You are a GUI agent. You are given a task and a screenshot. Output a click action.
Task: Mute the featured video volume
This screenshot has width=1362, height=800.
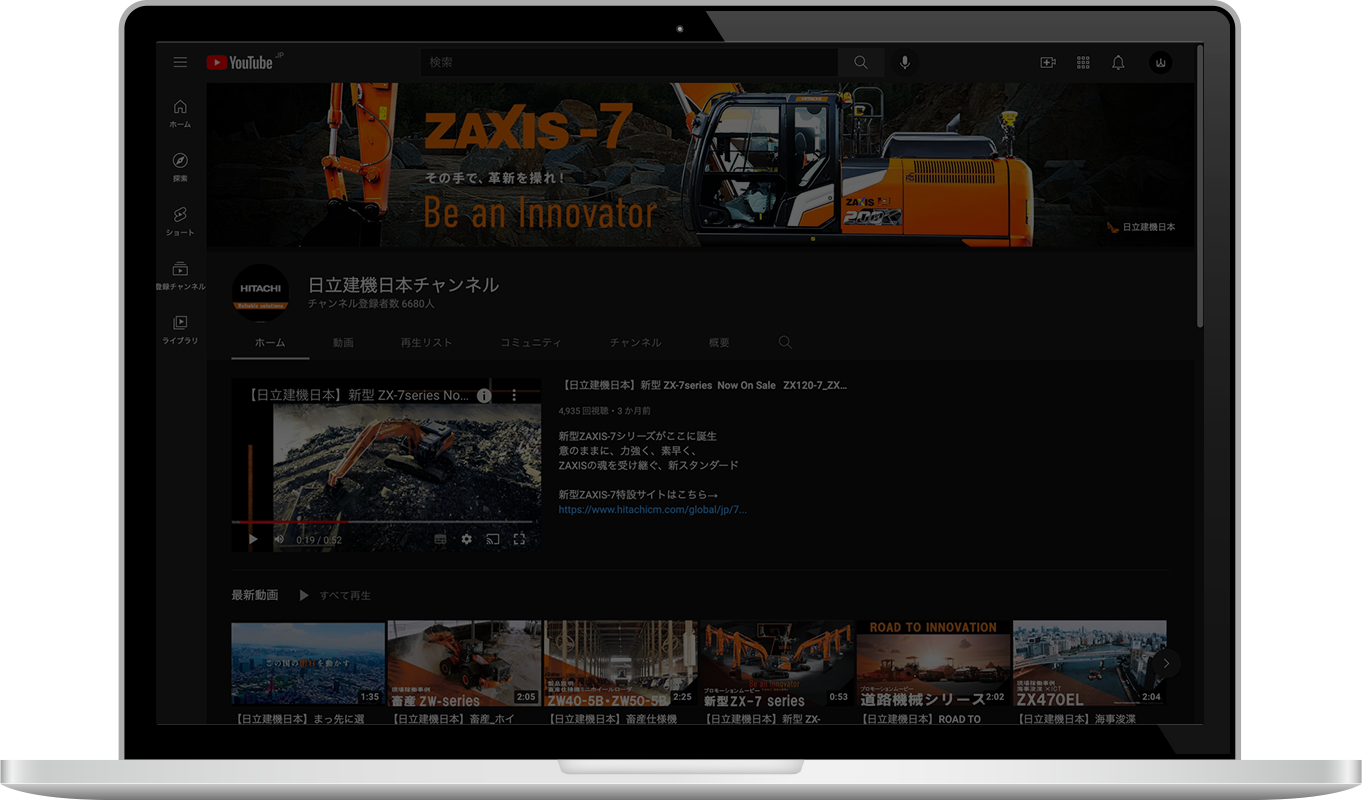279,539
